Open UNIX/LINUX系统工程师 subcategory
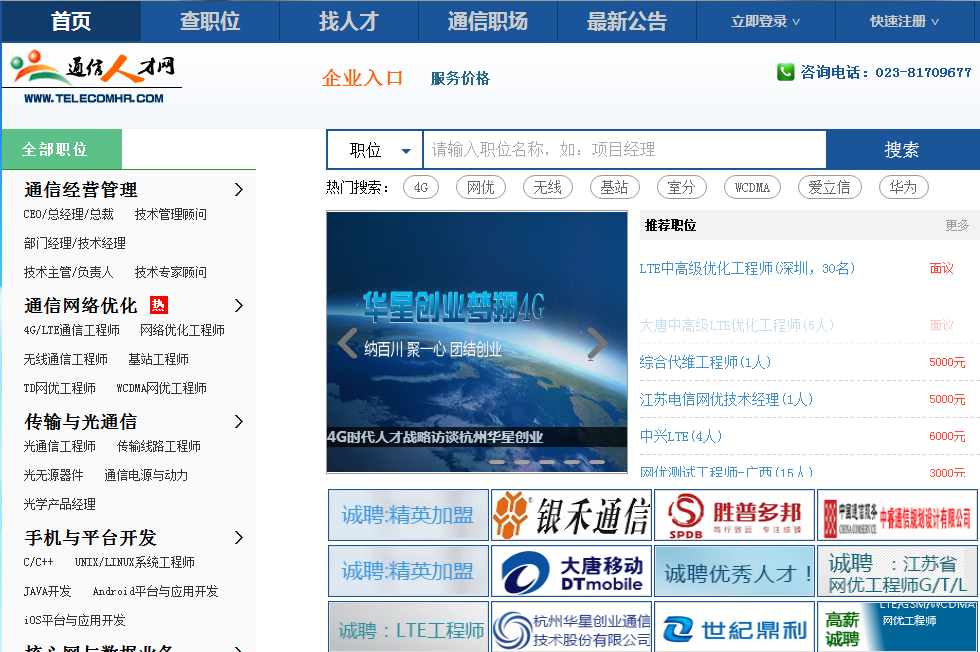Image resolution: width=980 pixels, height=652 pixels. 134,562
